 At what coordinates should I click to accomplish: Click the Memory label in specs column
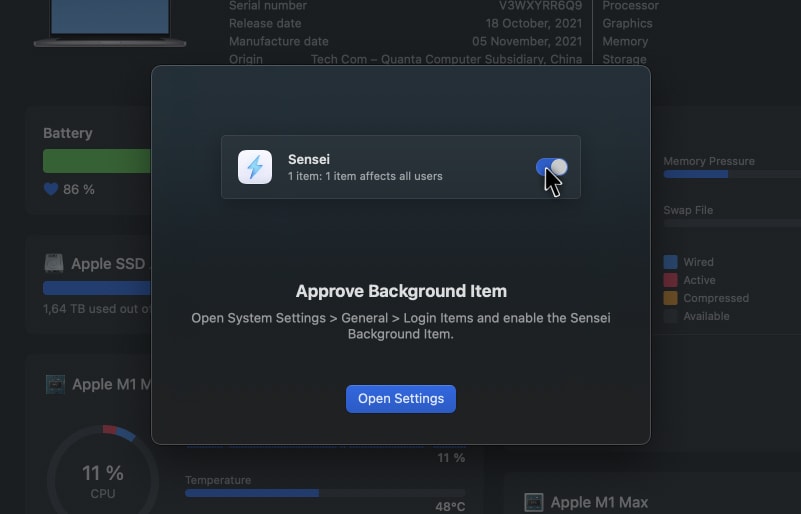(x=625, y=41)
